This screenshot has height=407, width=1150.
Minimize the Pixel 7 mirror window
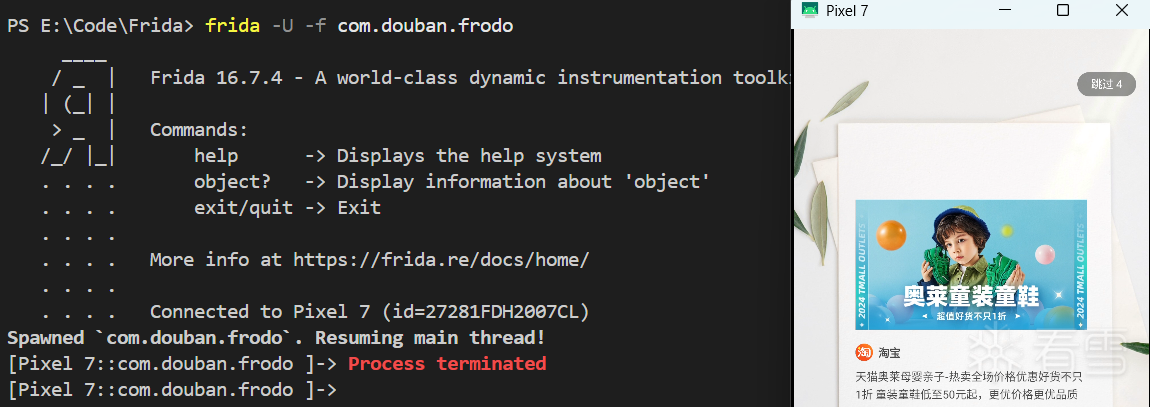[x=1005, y=11]
